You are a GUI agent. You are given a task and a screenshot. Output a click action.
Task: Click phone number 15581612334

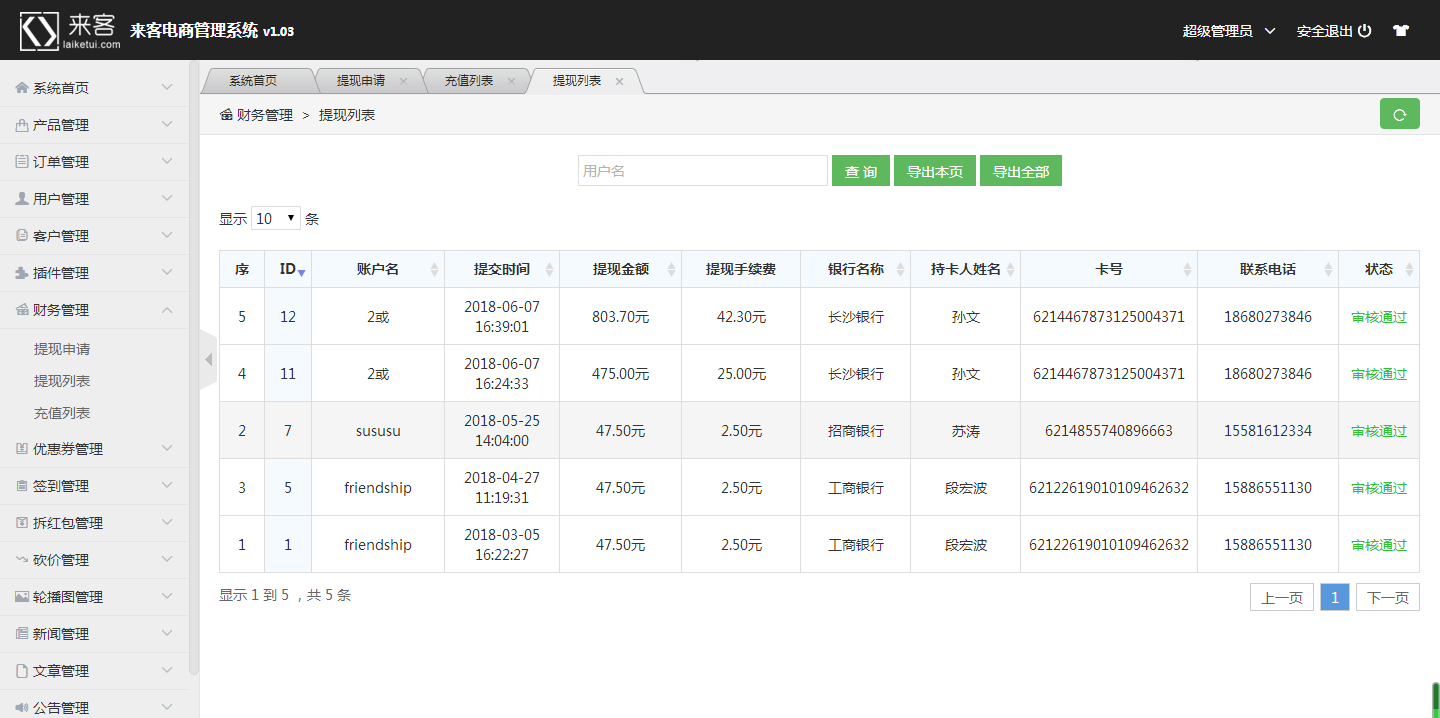tap(1268, 431)
